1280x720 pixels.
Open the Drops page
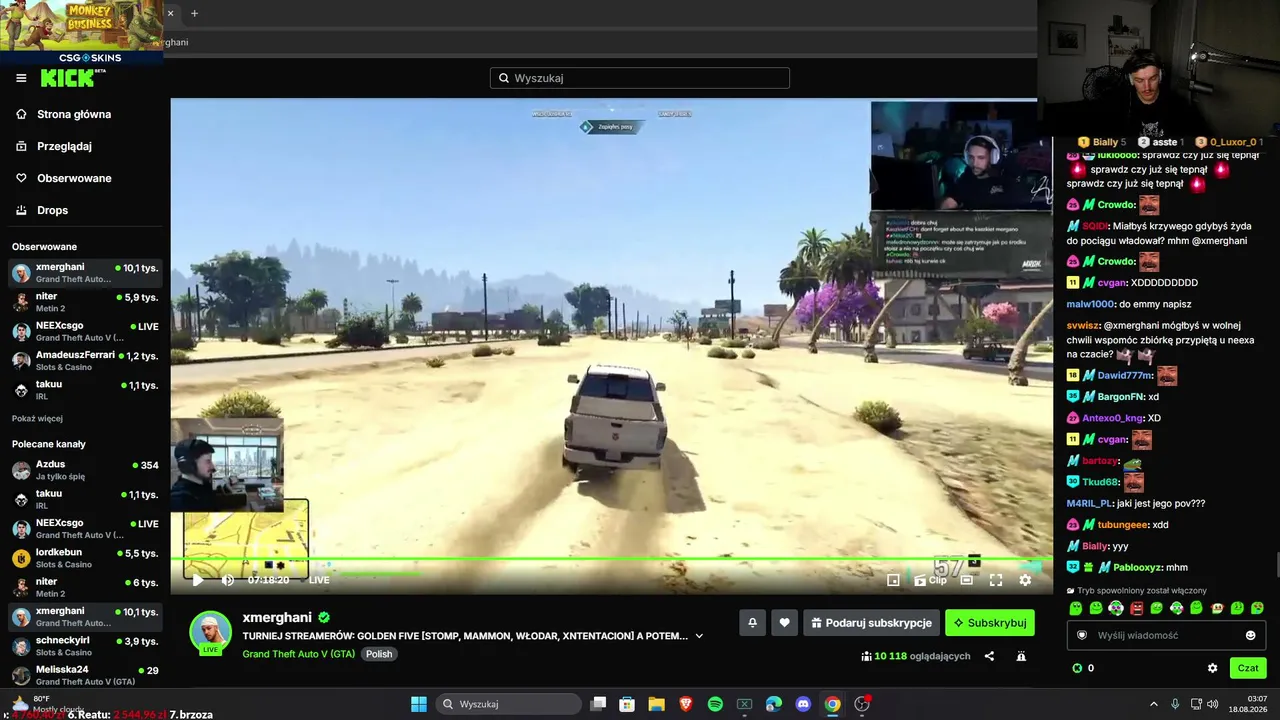pos(53,210)
